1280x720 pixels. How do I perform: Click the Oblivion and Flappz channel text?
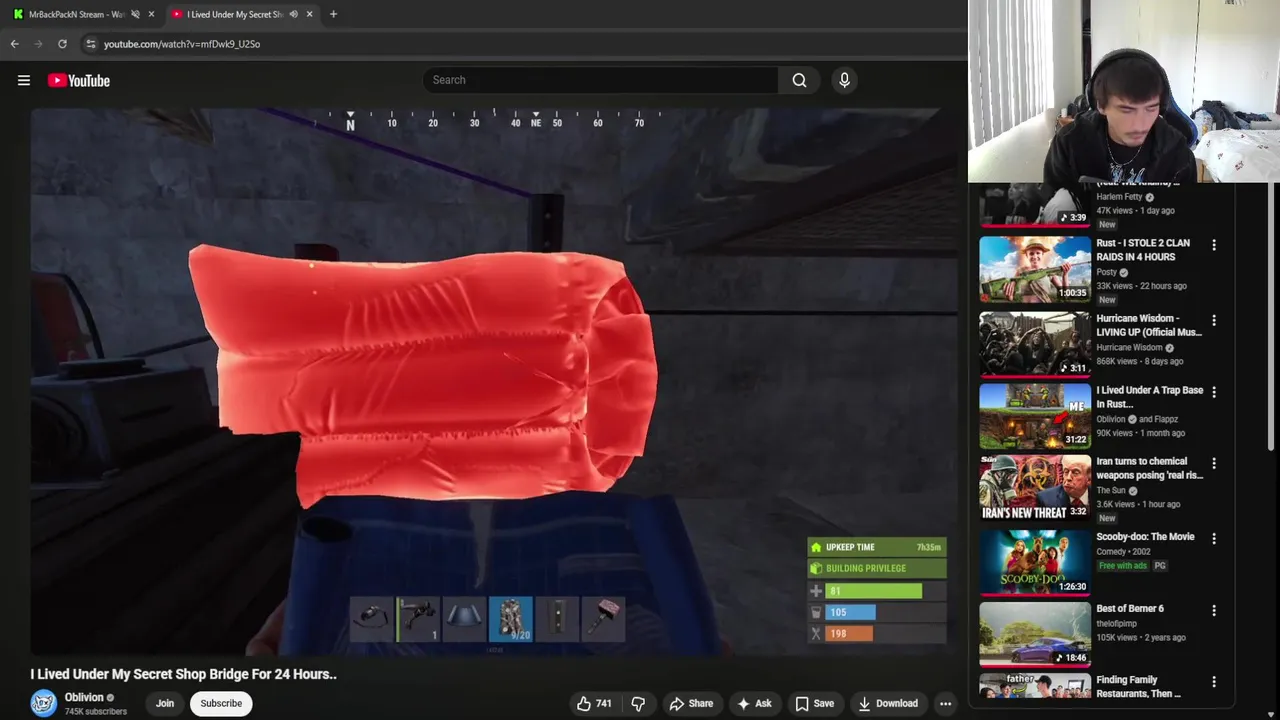pos(1137,419)
